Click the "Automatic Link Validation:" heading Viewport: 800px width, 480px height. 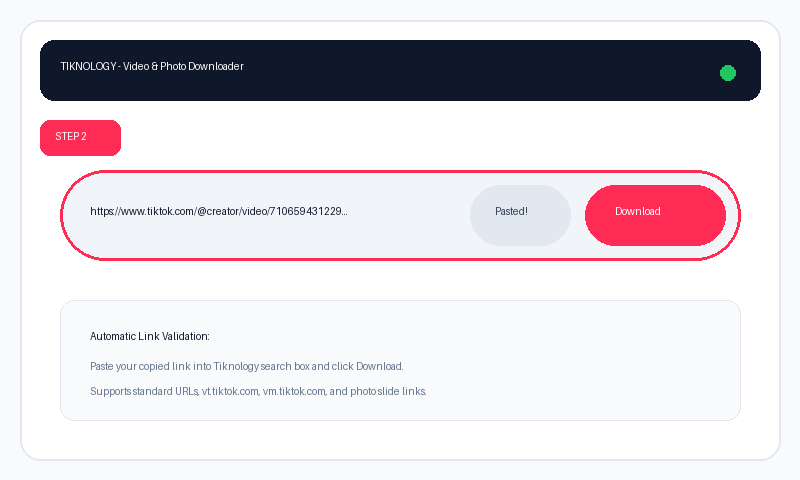(149, 336)
